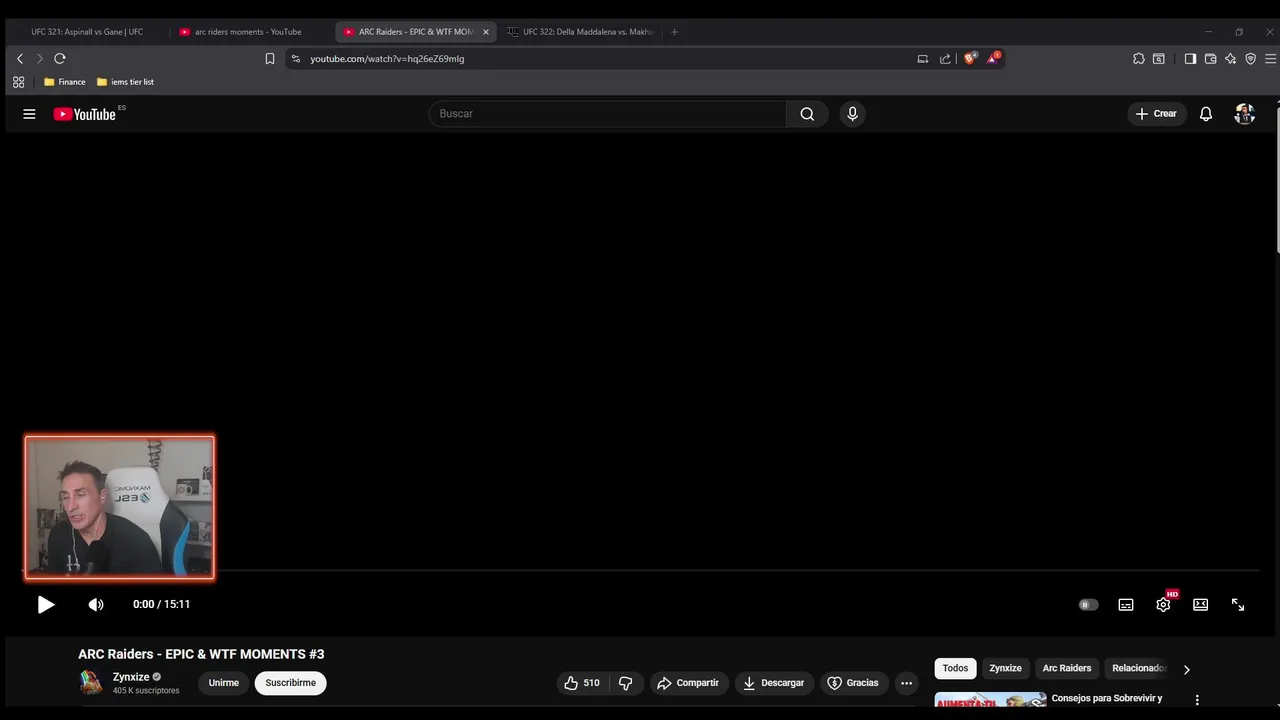The width and height of the screenshot is (1280, 720).
Task: Open tab search icon in toolbar
Action: [x=1159, y=59]
